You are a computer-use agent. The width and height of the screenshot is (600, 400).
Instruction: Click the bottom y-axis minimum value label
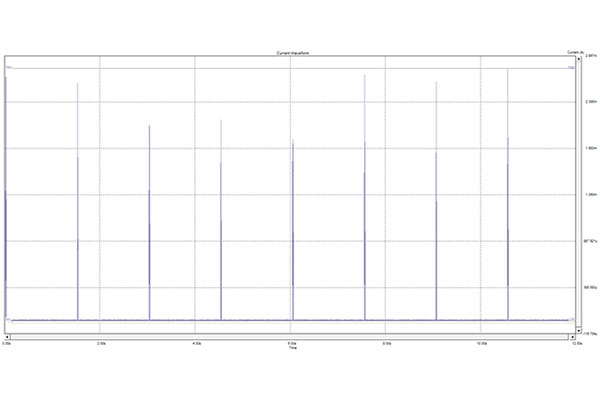[590, 333]
